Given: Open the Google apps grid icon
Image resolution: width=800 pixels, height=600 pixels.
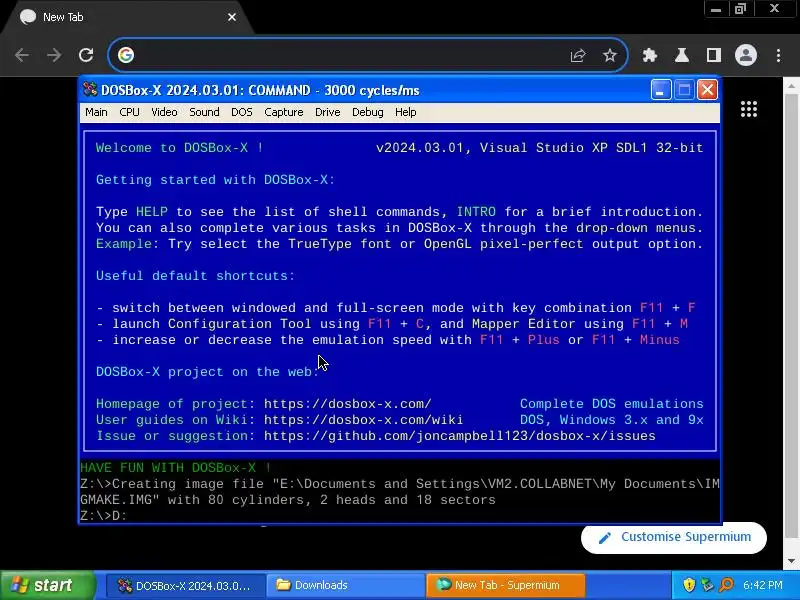Looking at the screenshot, I should pos(748,109).
